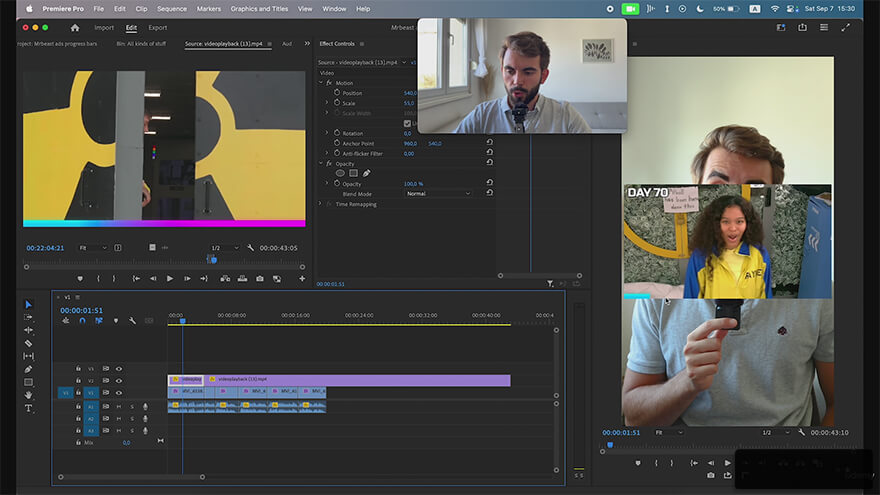Click the Home icon in the header
The image size is (880, 495).
pyautogui.click(x=74, y=28)
